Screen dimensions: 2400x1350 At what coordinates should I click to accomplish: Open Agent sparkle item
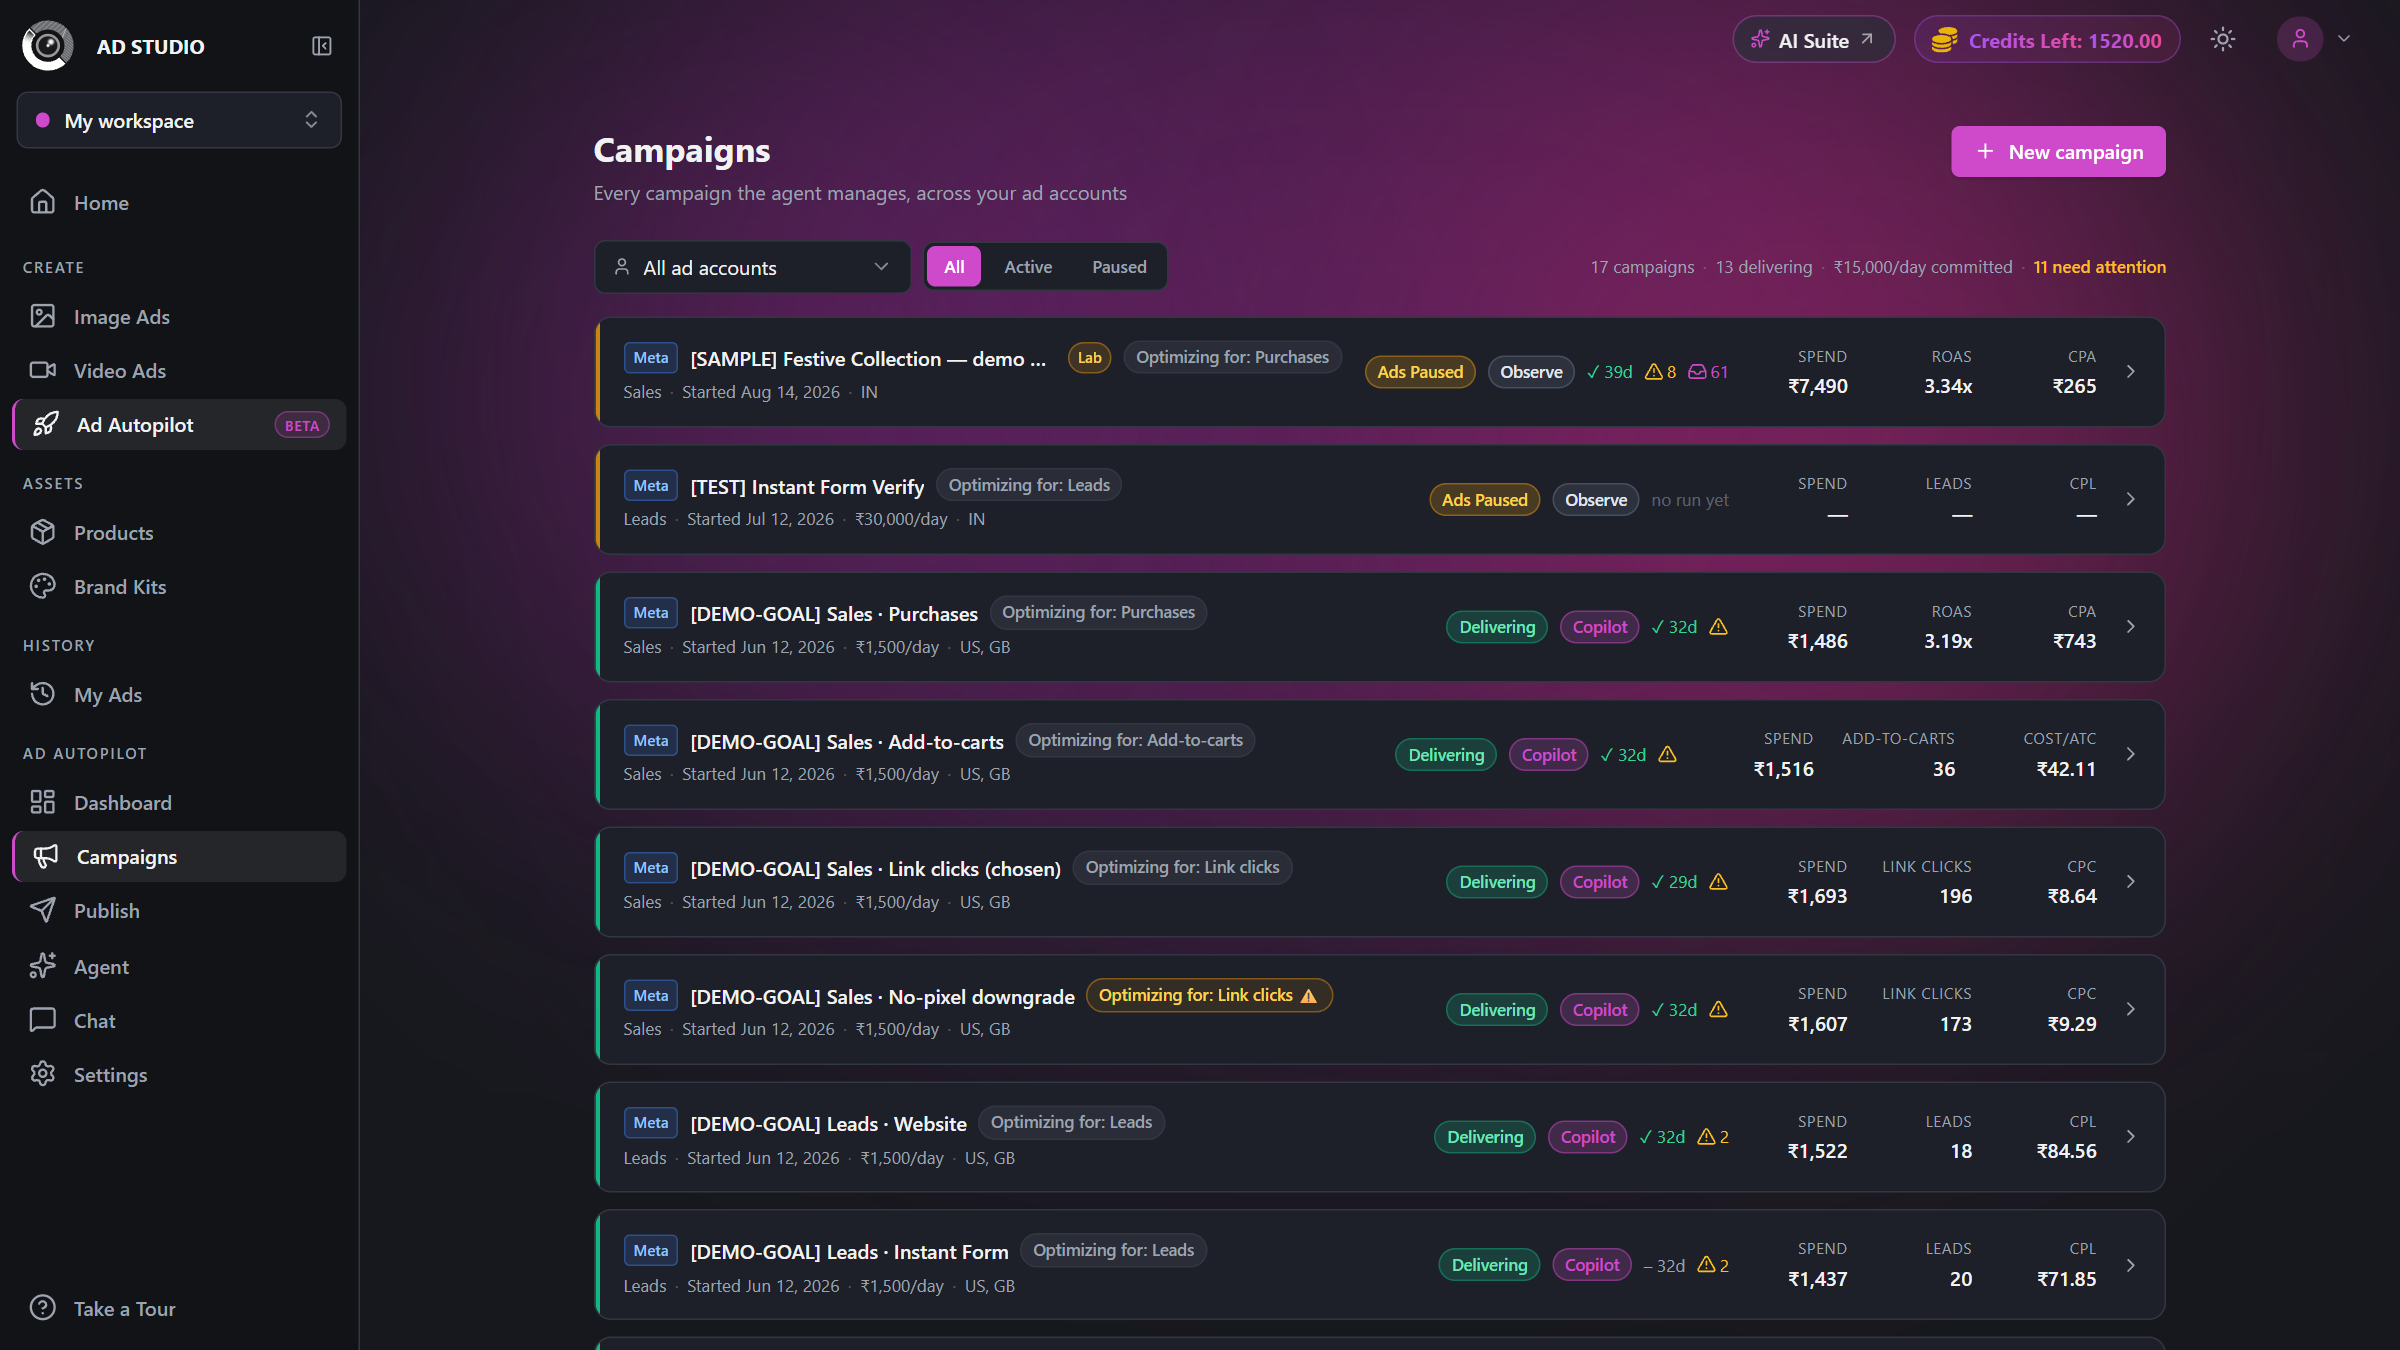(x=180, y=966)
